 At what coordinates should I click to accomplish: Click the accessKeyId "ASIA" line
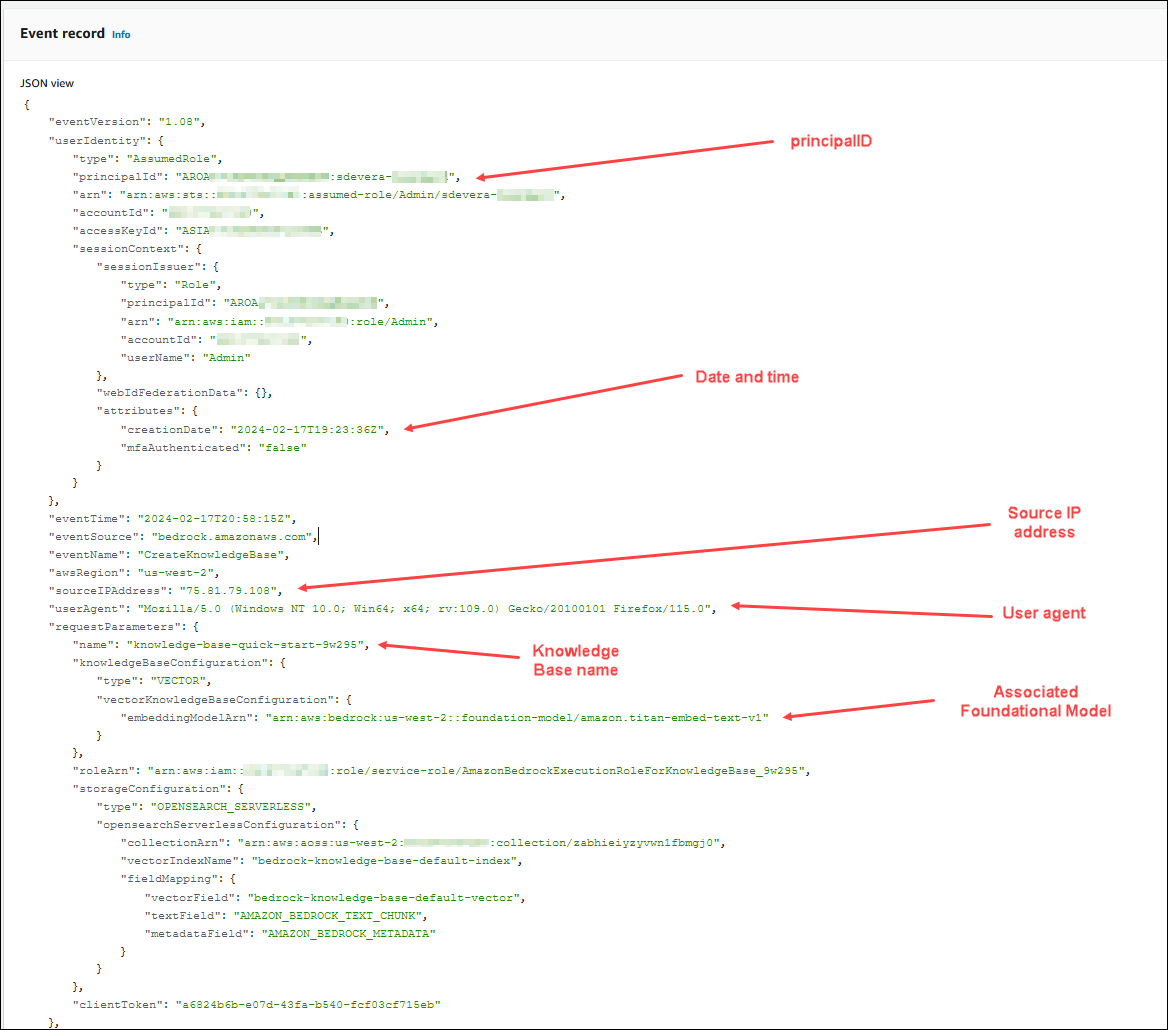(x=203, y=231)
